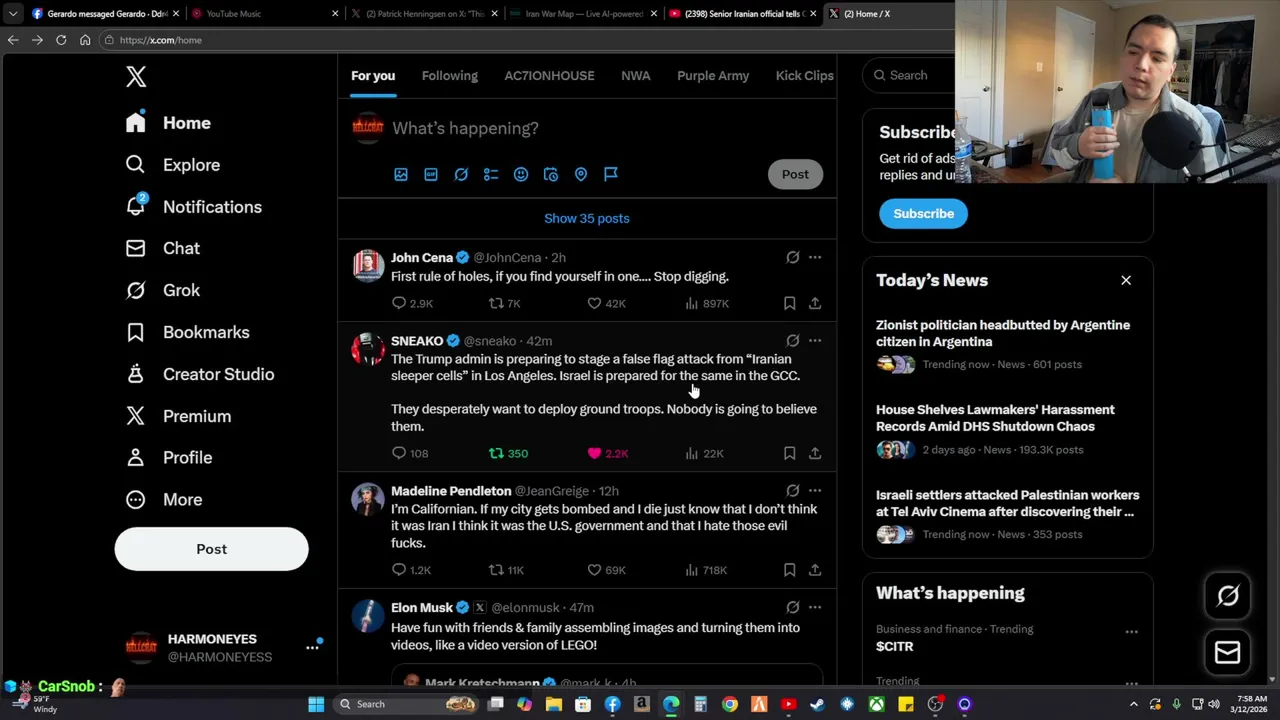Open Chat in the sidebar
The image size is (1280, 720).
[162, 248]
